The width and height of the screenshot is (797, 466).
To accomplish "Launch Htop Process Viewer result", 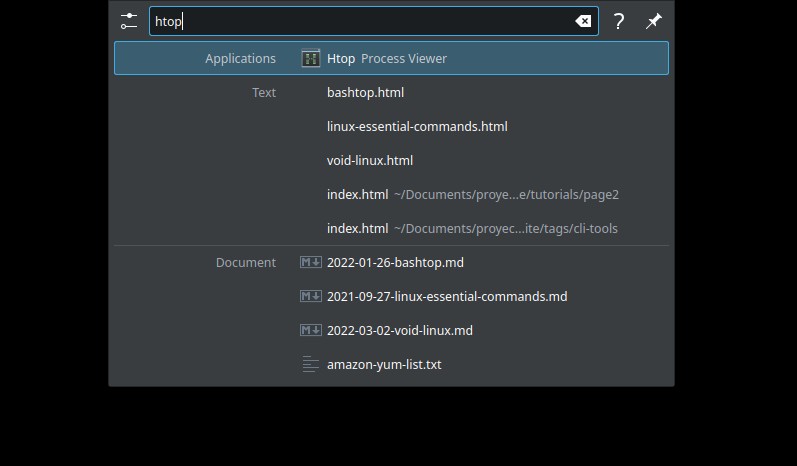I will click(391, 58).
